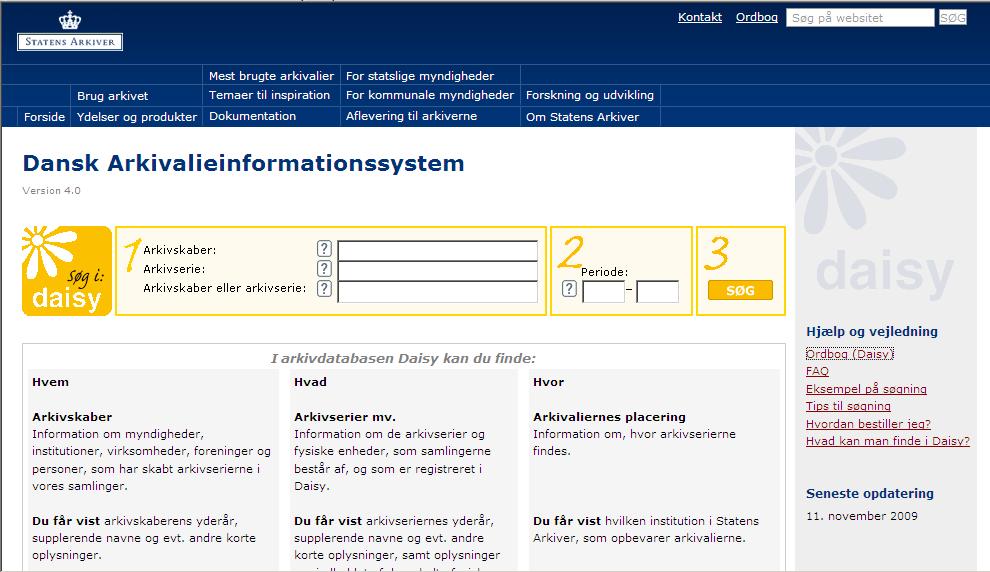Image resolution: width=990 pixels, height=572 pixels.
Task: Open 'Om Statens Arkiver' menu item
Action: point(582,117)
